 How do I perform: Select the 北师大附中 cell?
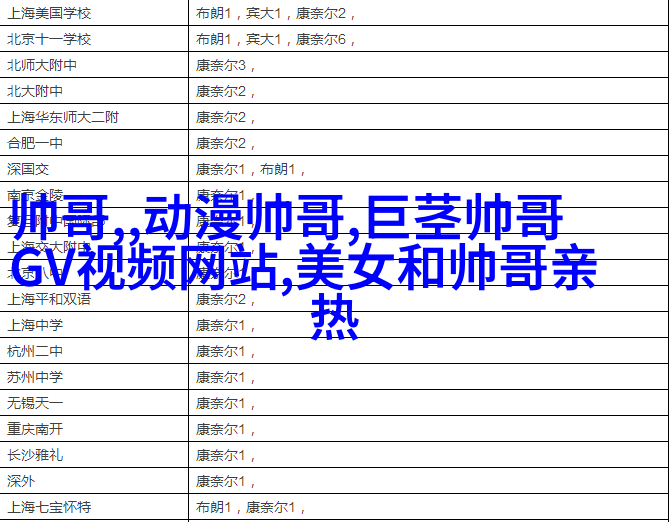(x=94, y=65)
